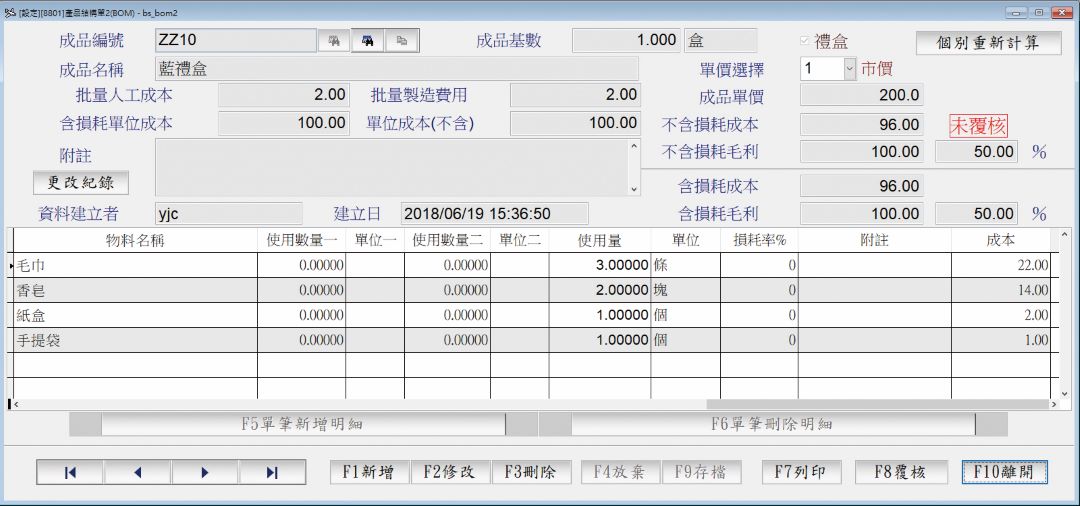Click the 使用數量一 column header
This screenshot has width=1080, height=506.
[x=301, y=240]
